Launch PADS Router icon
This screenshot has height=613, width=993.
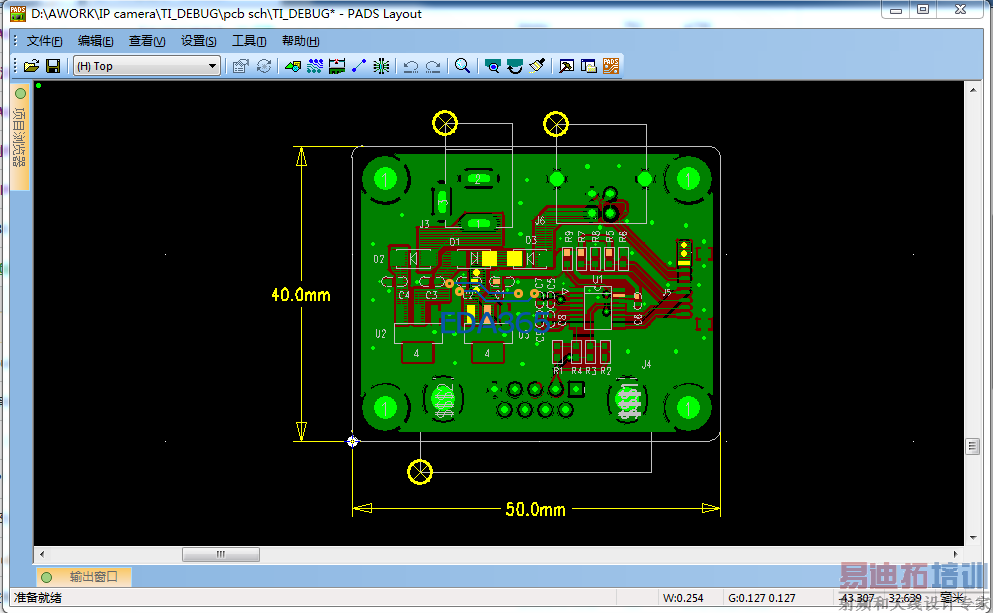(611, 66)
